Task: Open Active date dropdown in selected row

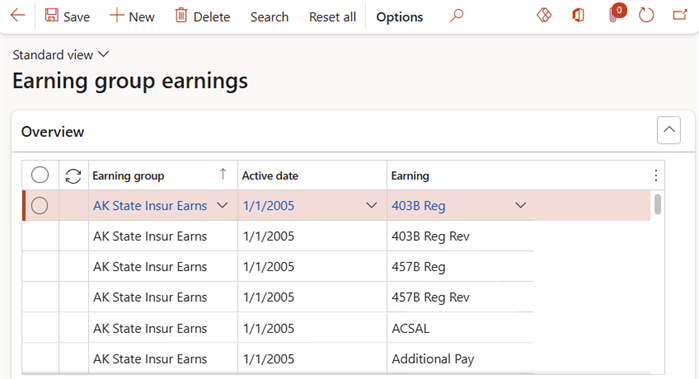Action: [x=371, y=206]
